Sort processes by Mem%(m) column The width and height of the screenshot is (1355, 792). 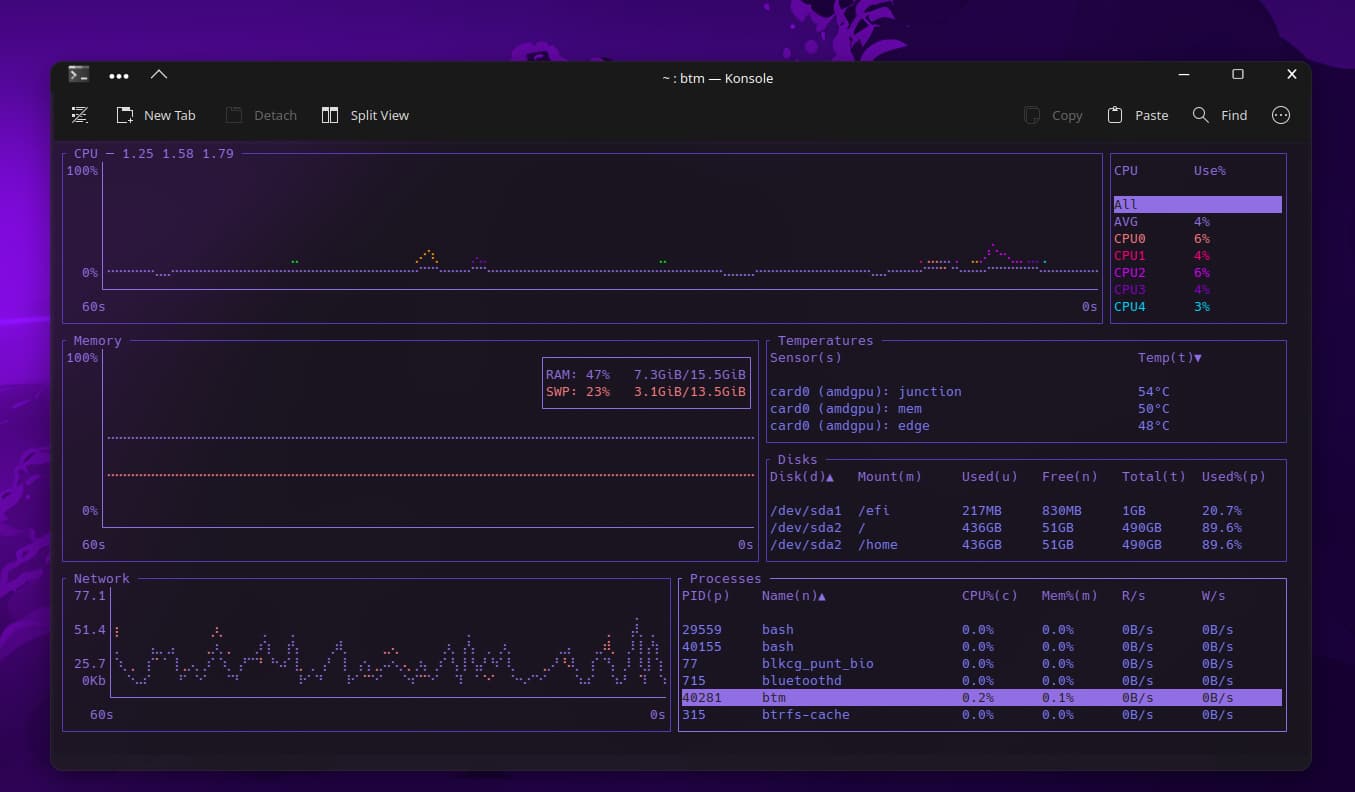pyautogui.click(x=1070, y=596)
